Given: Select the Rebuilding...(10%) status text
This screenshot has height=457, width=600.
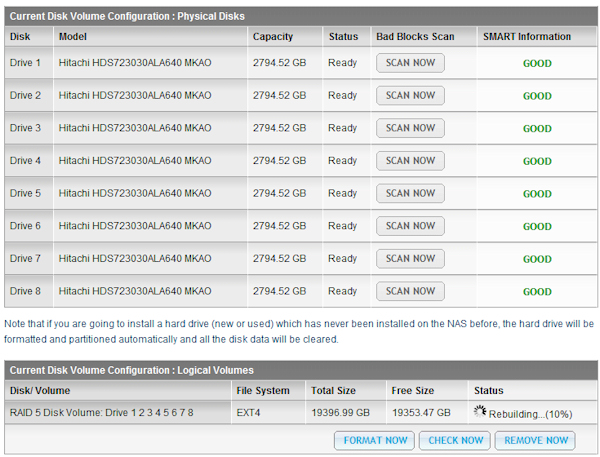Looking at the screenshot, I should tap(530, 414).
